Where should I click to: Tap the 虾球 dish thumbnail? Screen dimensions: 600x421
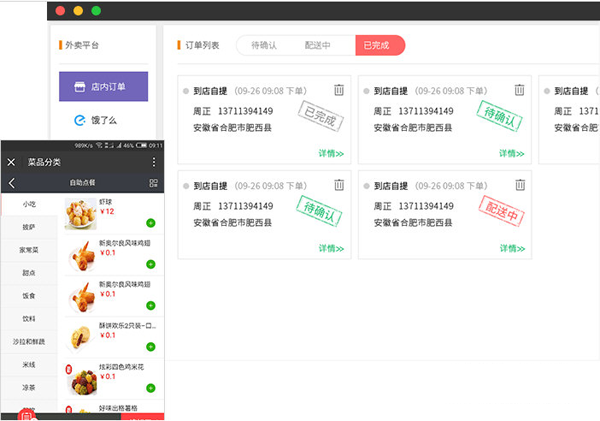tap(80, 214)
